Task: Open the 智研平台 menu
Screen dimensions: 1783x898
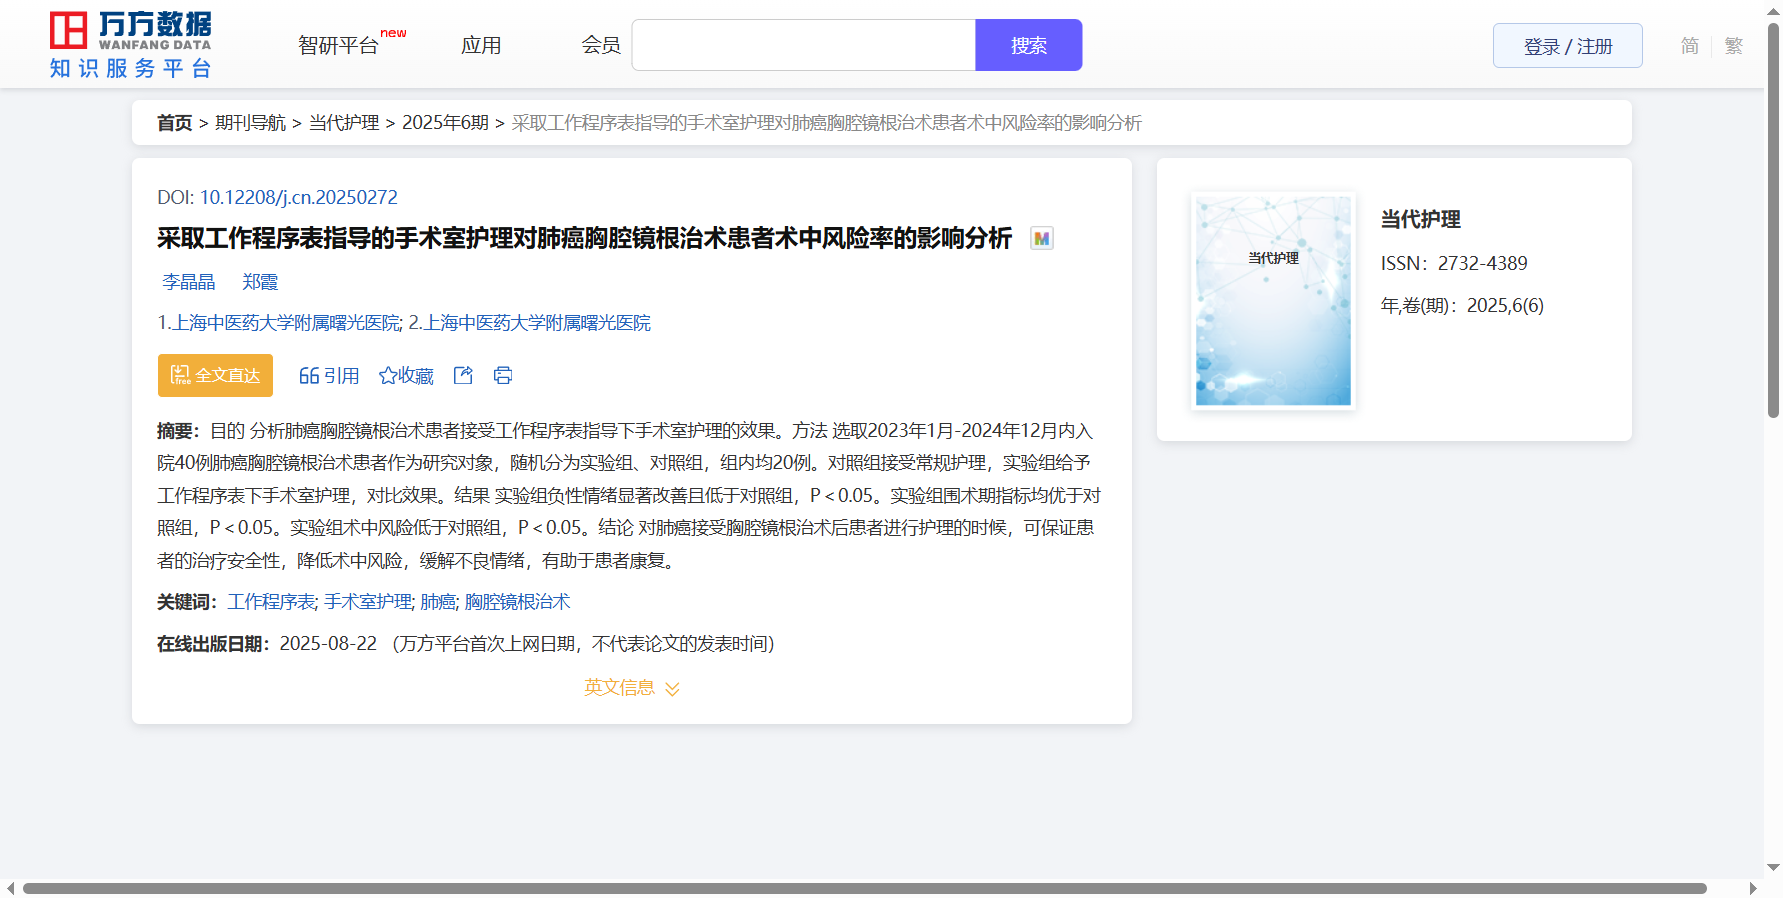Action: pos(338,46)
